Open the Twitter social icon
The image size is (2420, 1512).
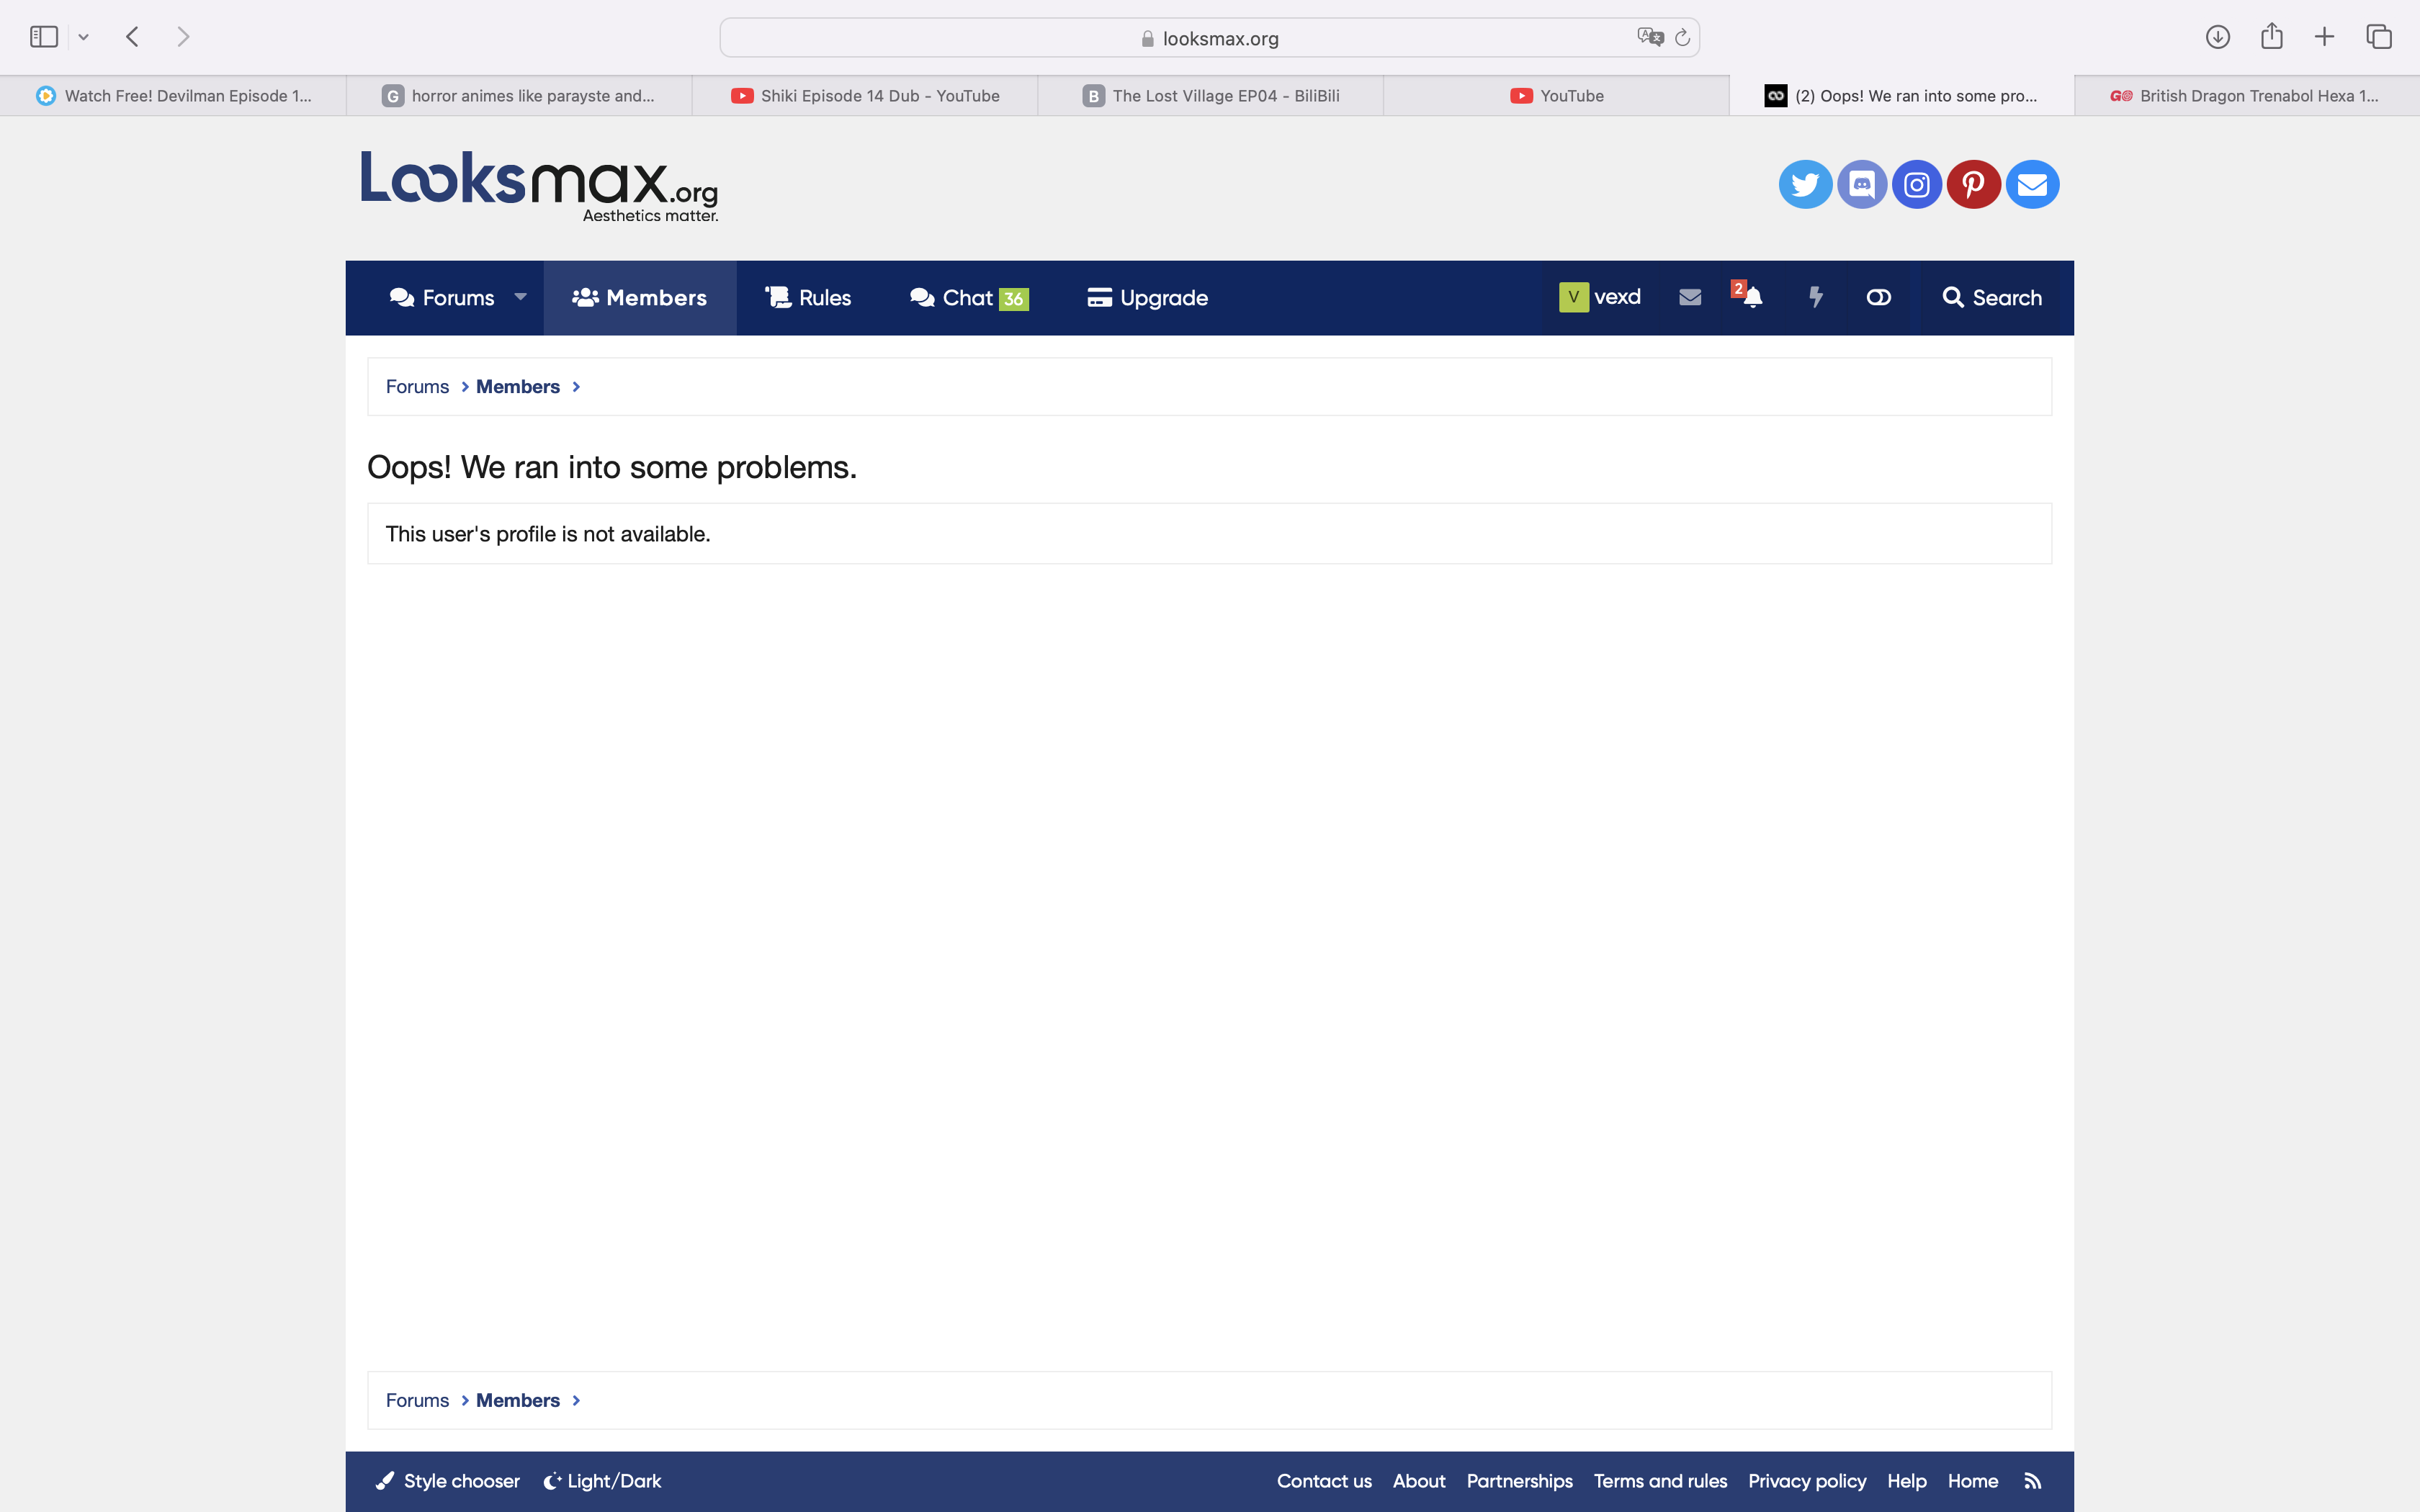coord(1805,185)
